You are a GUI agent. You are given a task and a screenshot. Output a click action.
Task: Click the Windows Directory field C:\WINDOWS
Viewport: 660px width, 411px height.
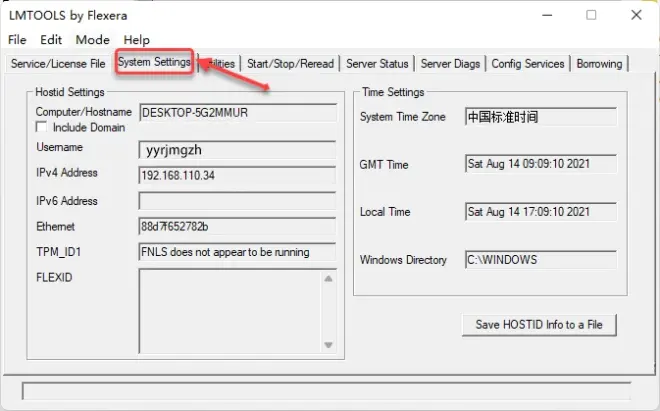[541, 260]
